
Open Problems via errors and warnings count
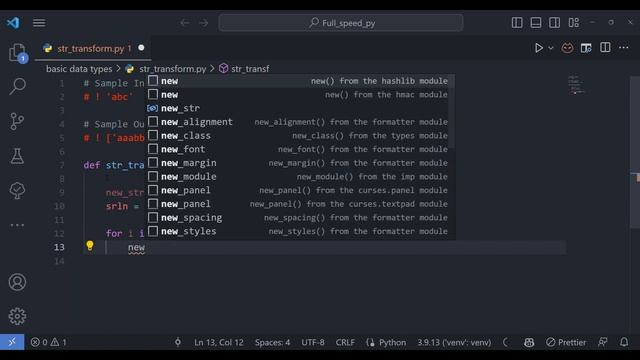[x=49, y=342]
